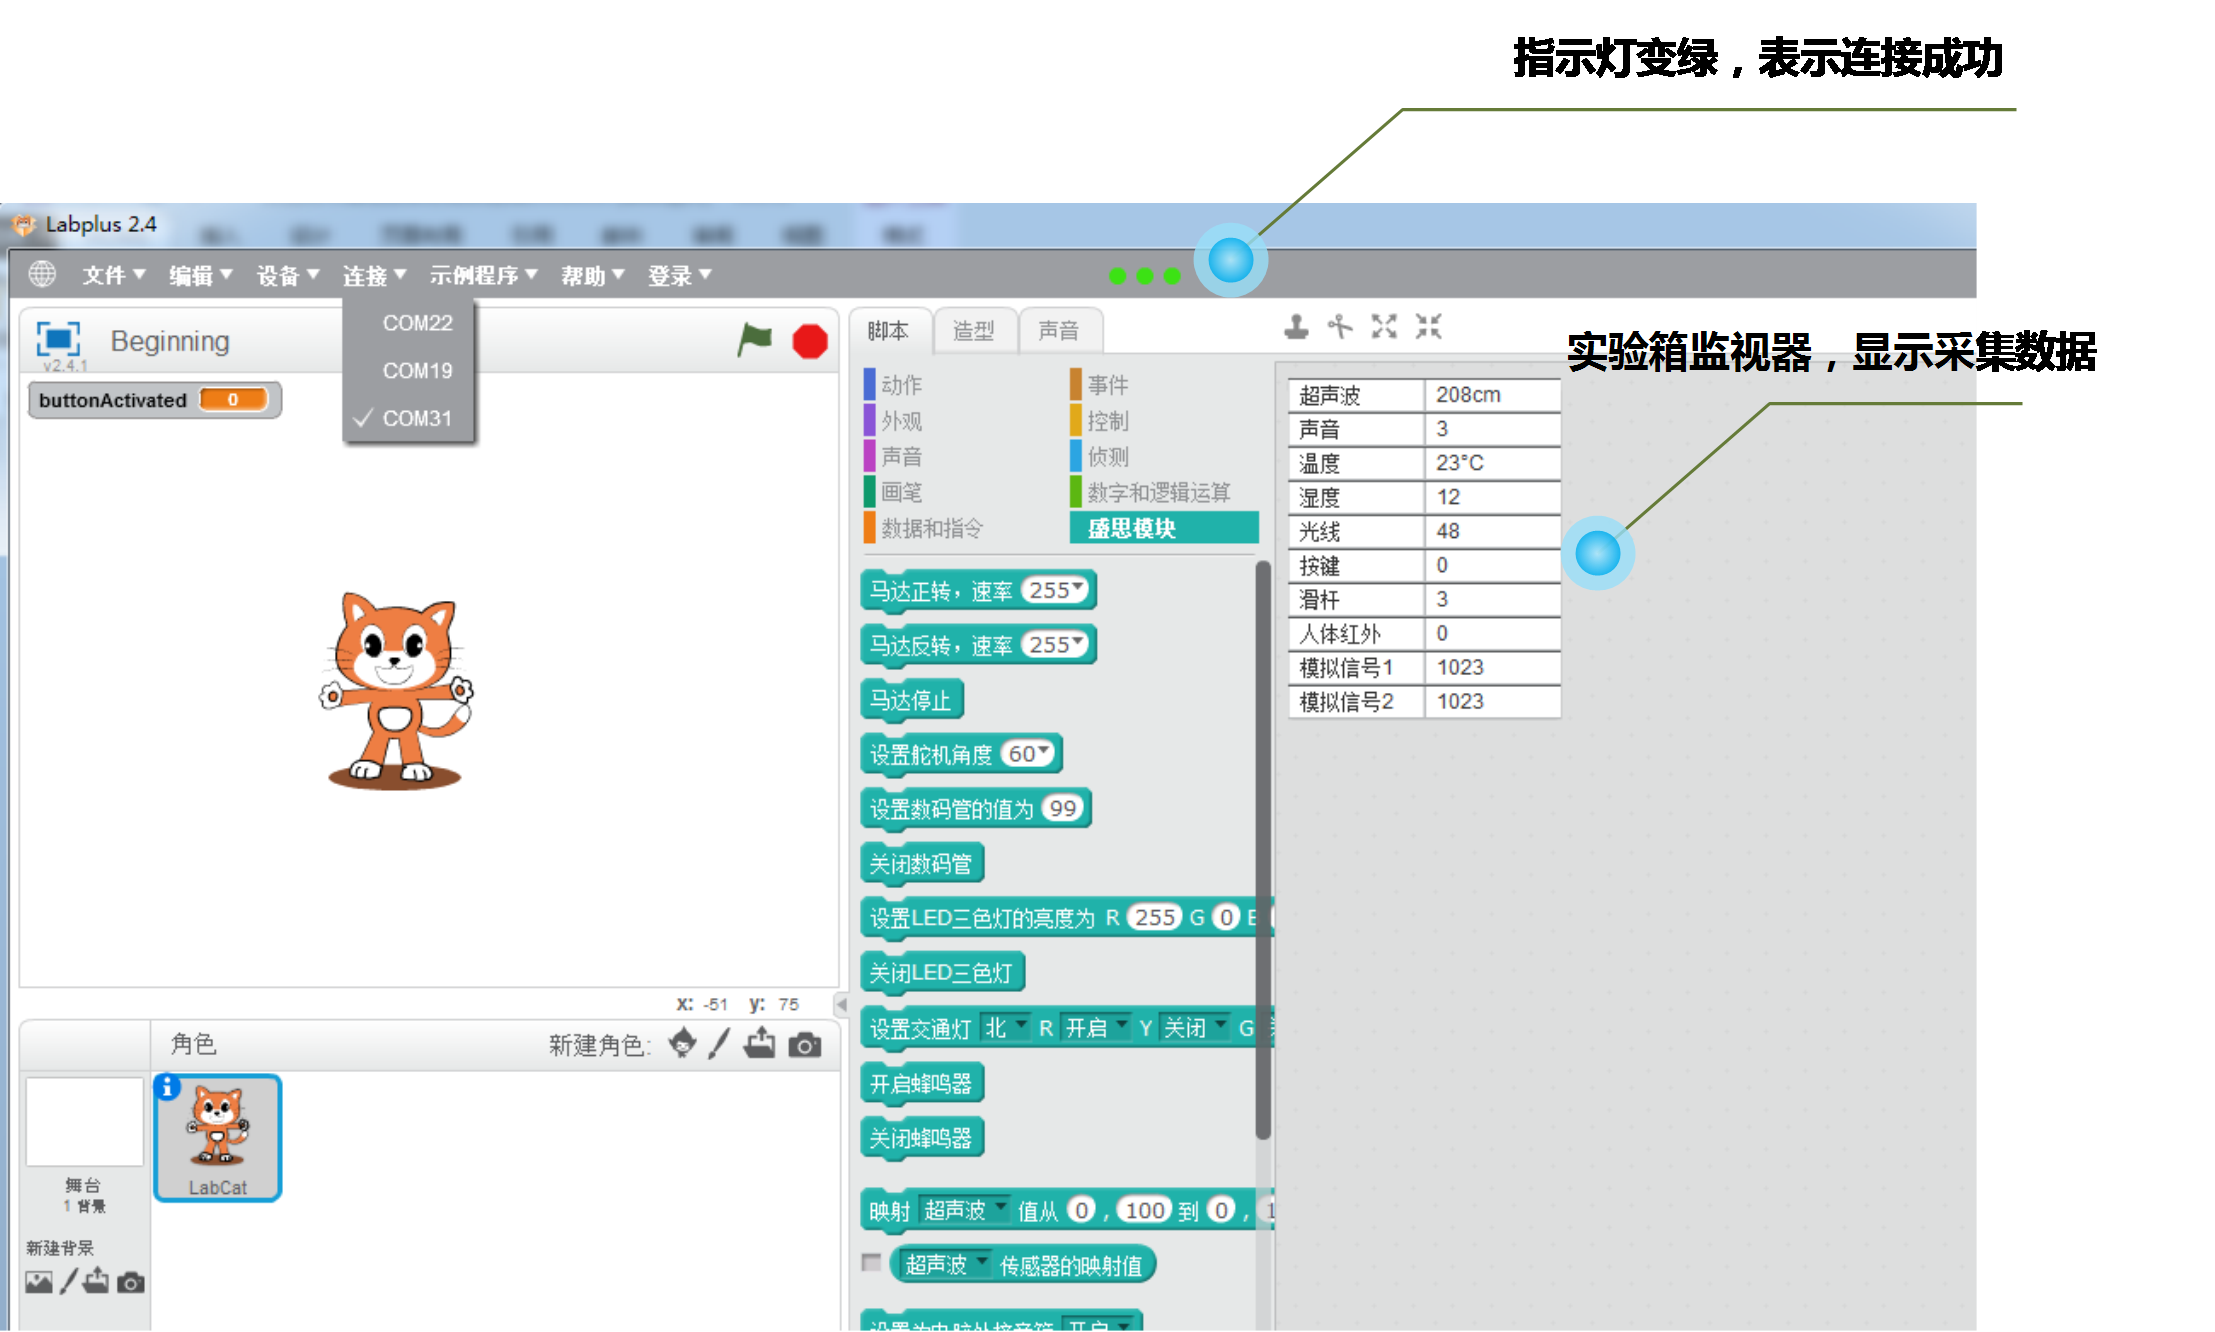Open the 示例程序 menu
Screen dimensions: 2215x1332
(x=483, y=275)
